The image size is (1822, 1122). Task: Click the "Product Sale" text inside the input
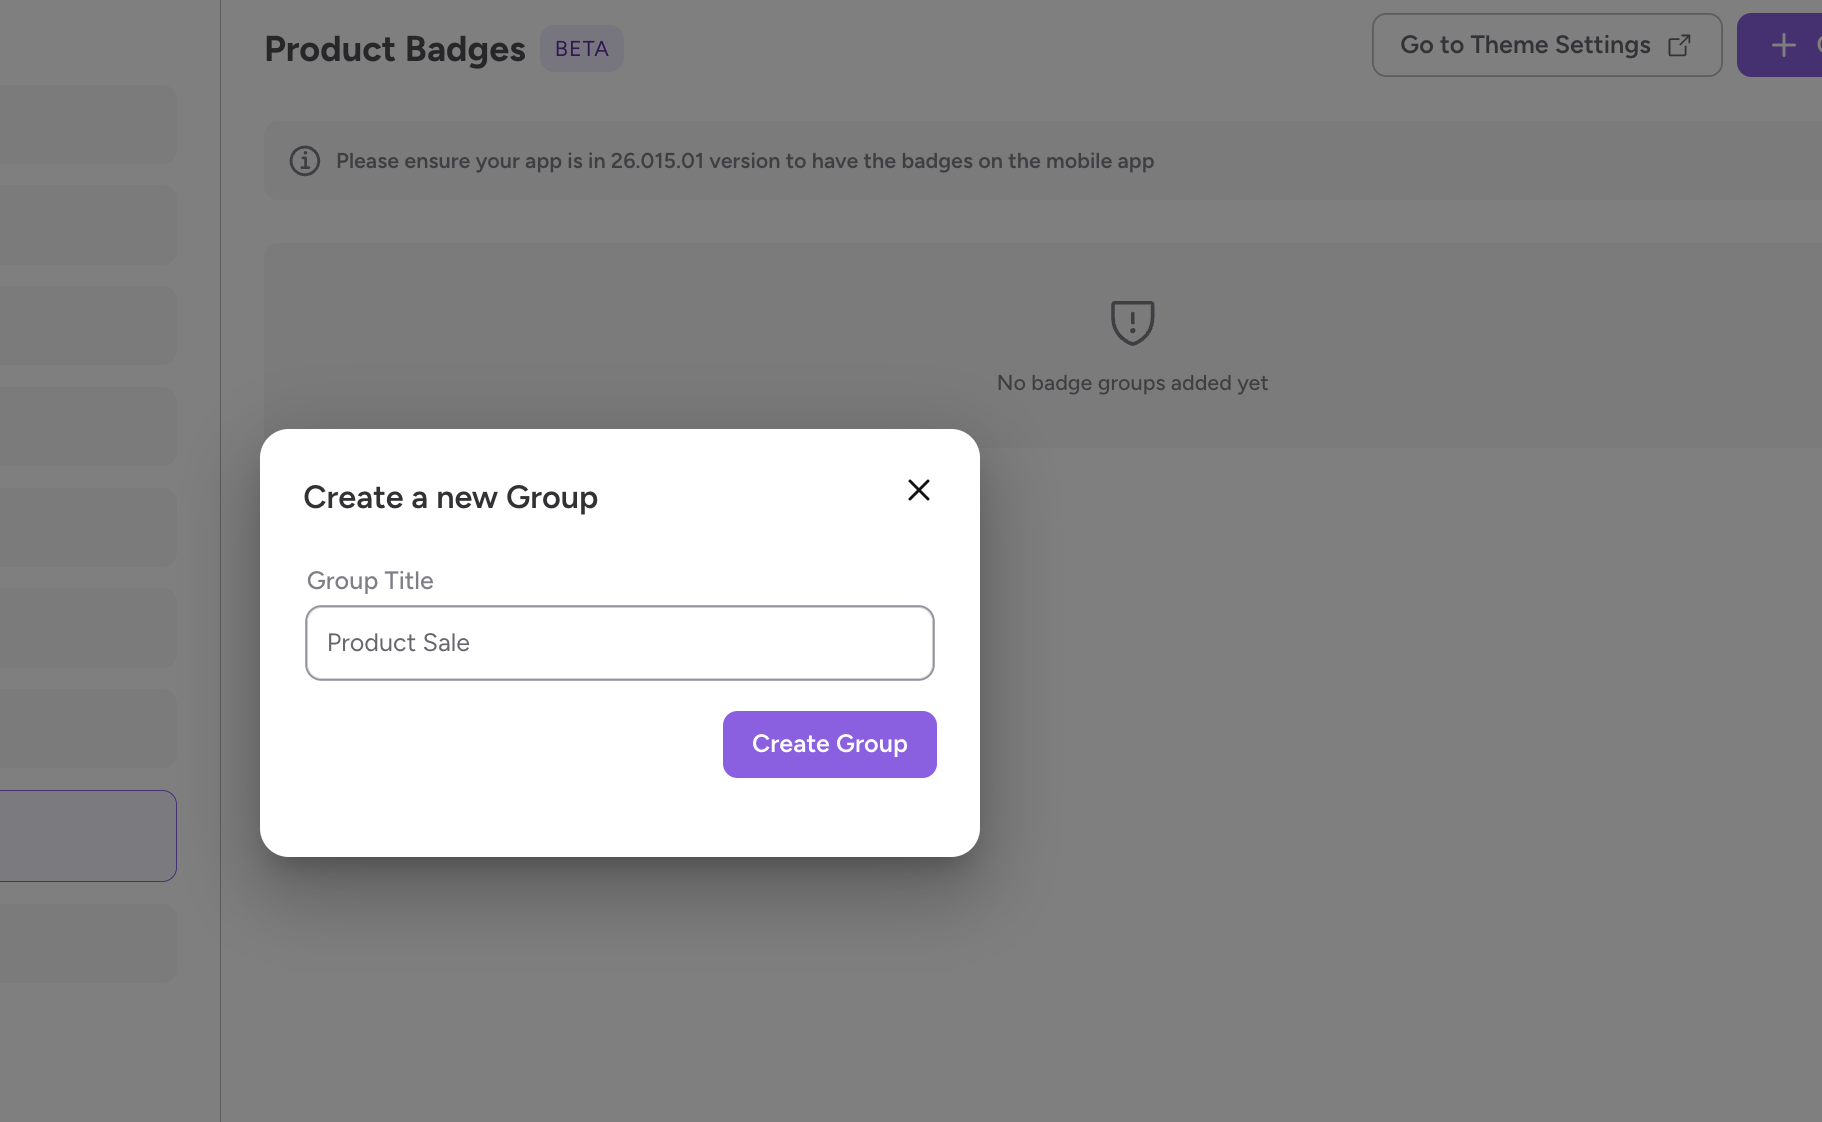pyautogui.click(x=398, y=643)
